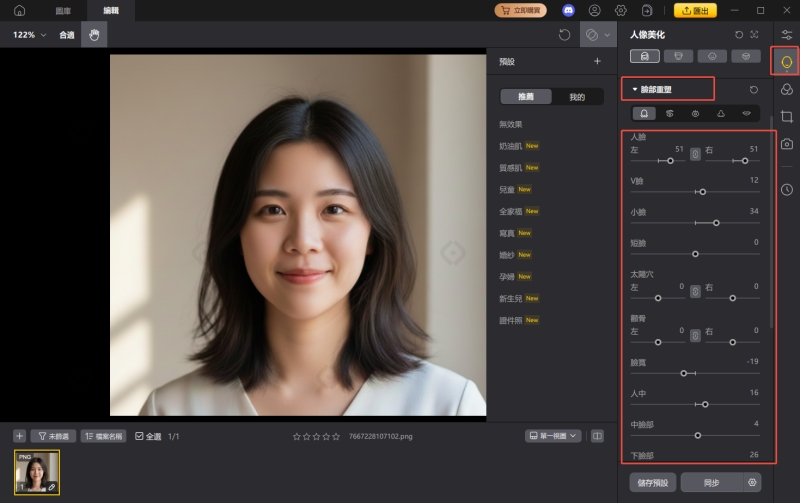Click the 匯出 export button
The image size is (800, 503).
pyautogui.click(x=695, y=10)
